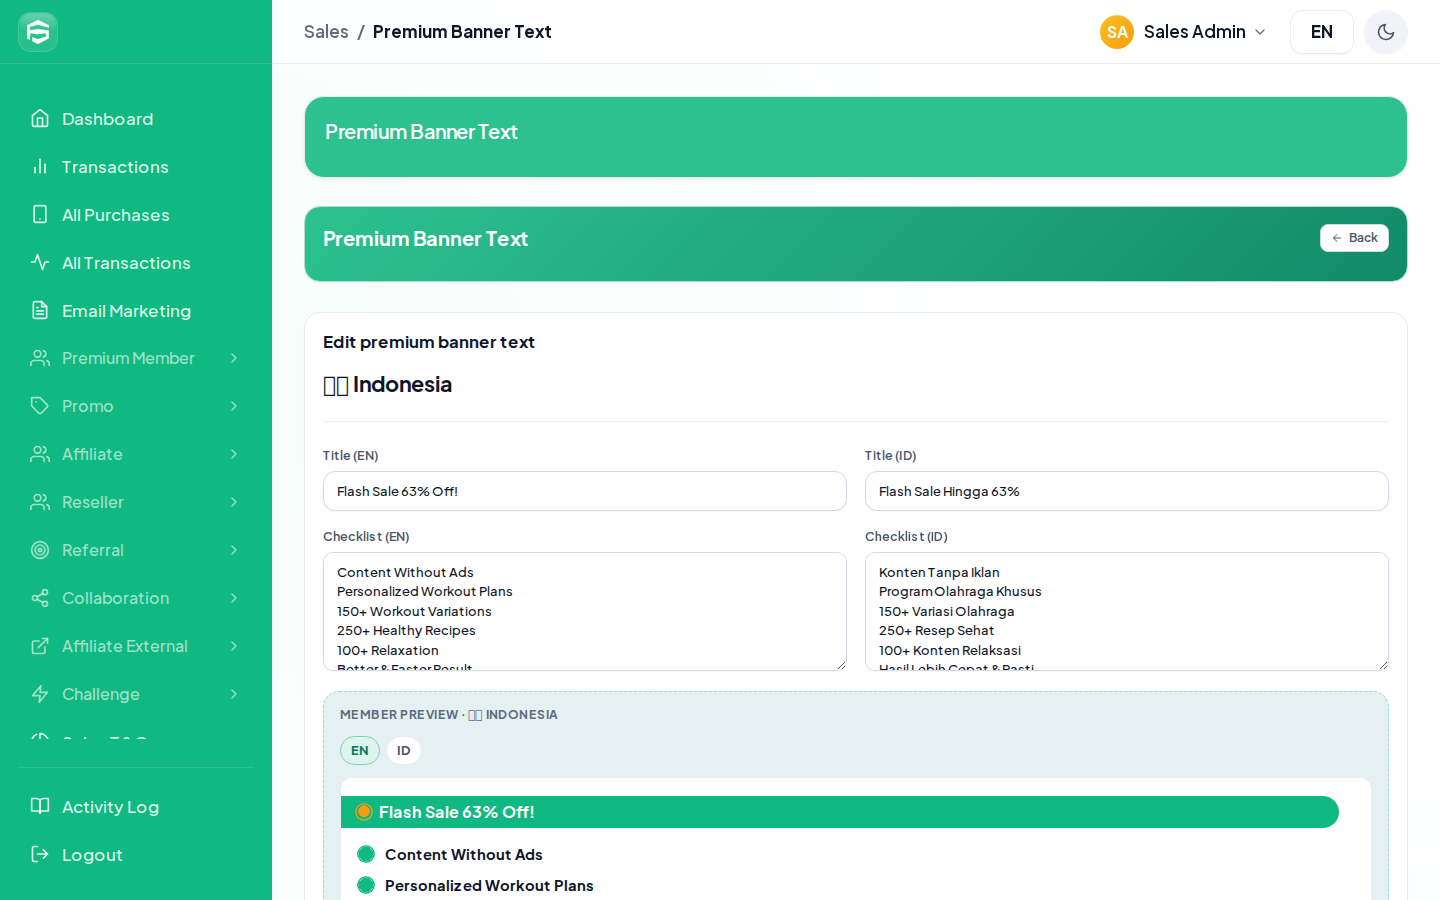Image resolution: width=1440 pixels, height=900 pixels.
Task: Expand the Promo submenu chevron
Action: pyautogui.click(x=234, y=406)
